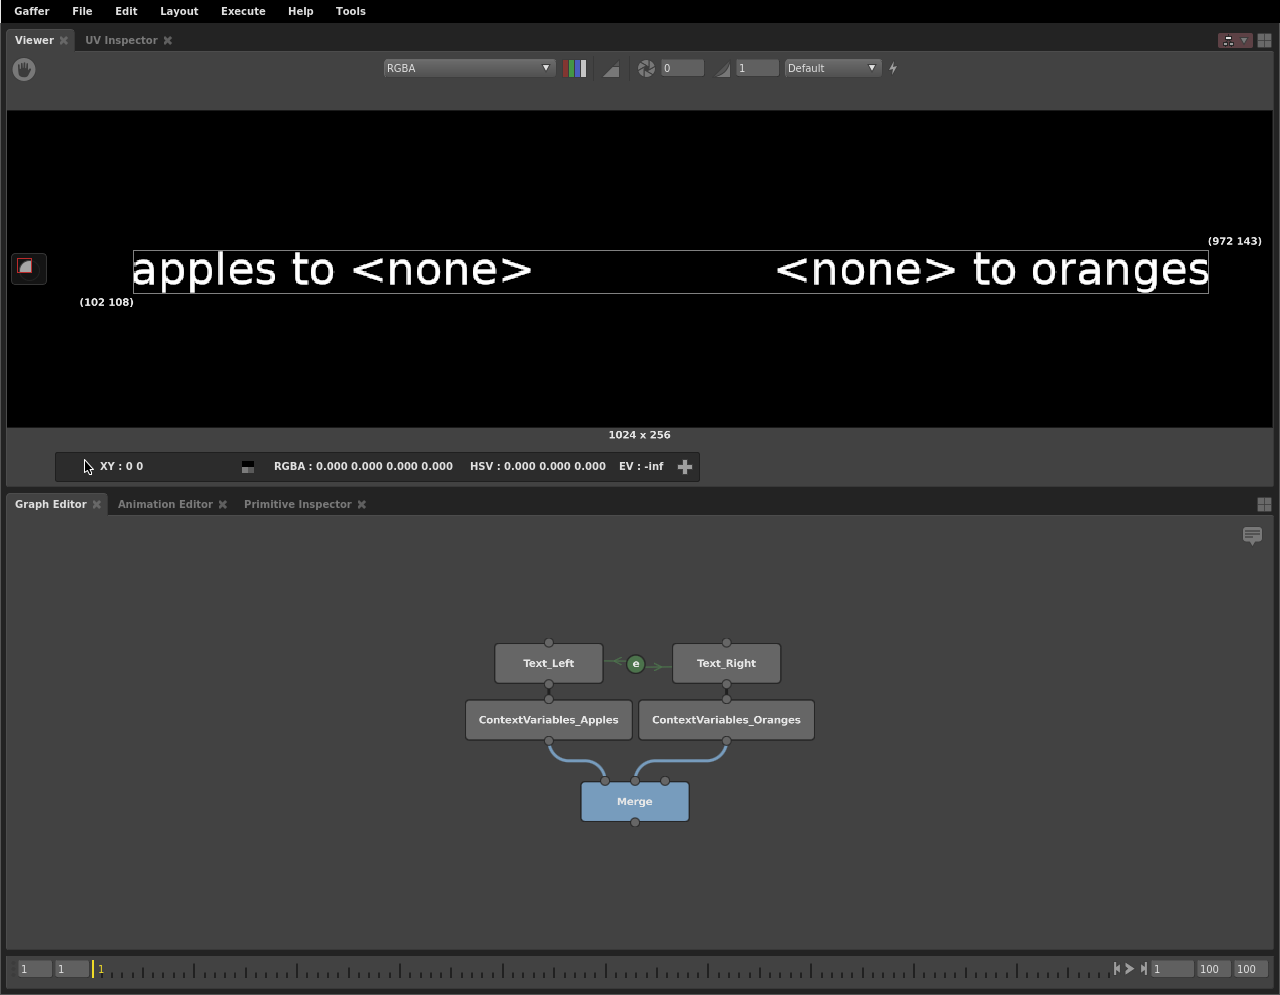The height and width of the screenshot is (995, 1280).
Task: Open the Viewer panel layout grid icon
Action: 1264,41
